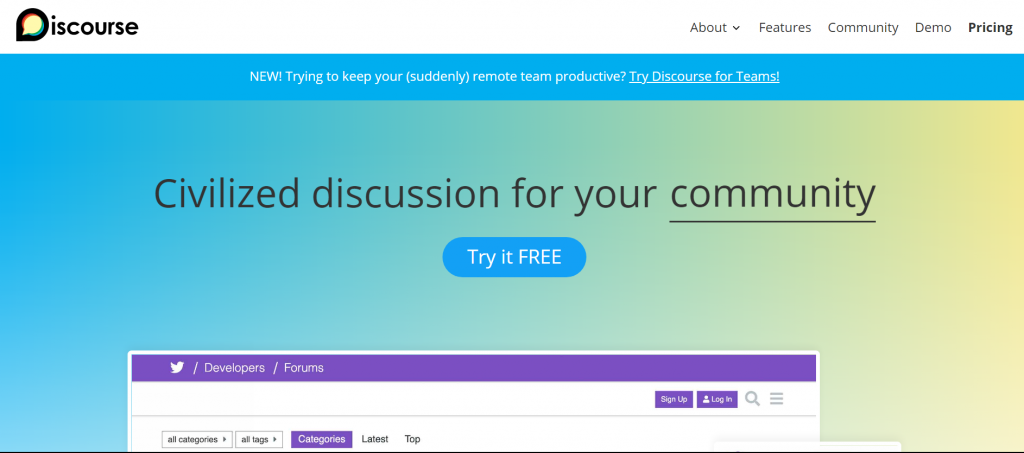Expand the About menu chevron
1024x453 pixels.
(x=737, y=28)
